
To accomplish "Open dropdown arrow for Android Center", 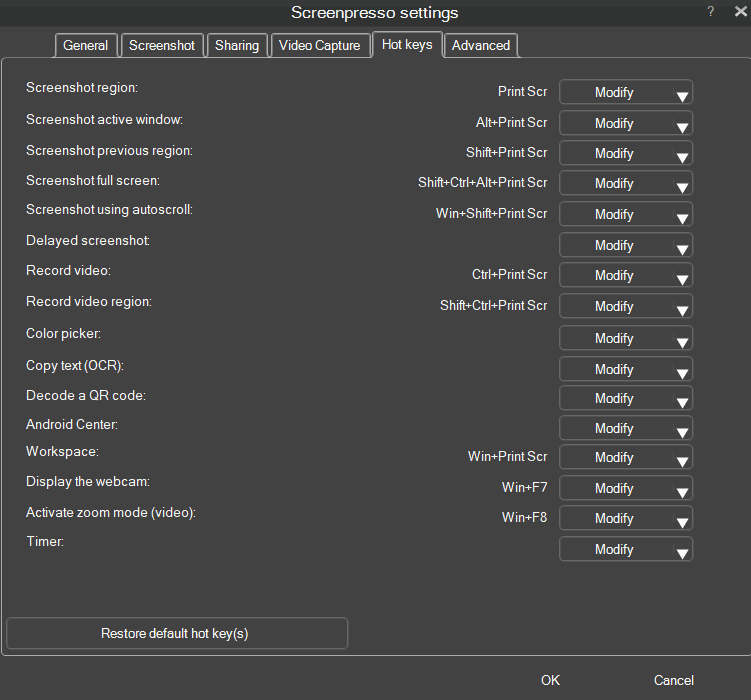I will (x=683, y=433).
